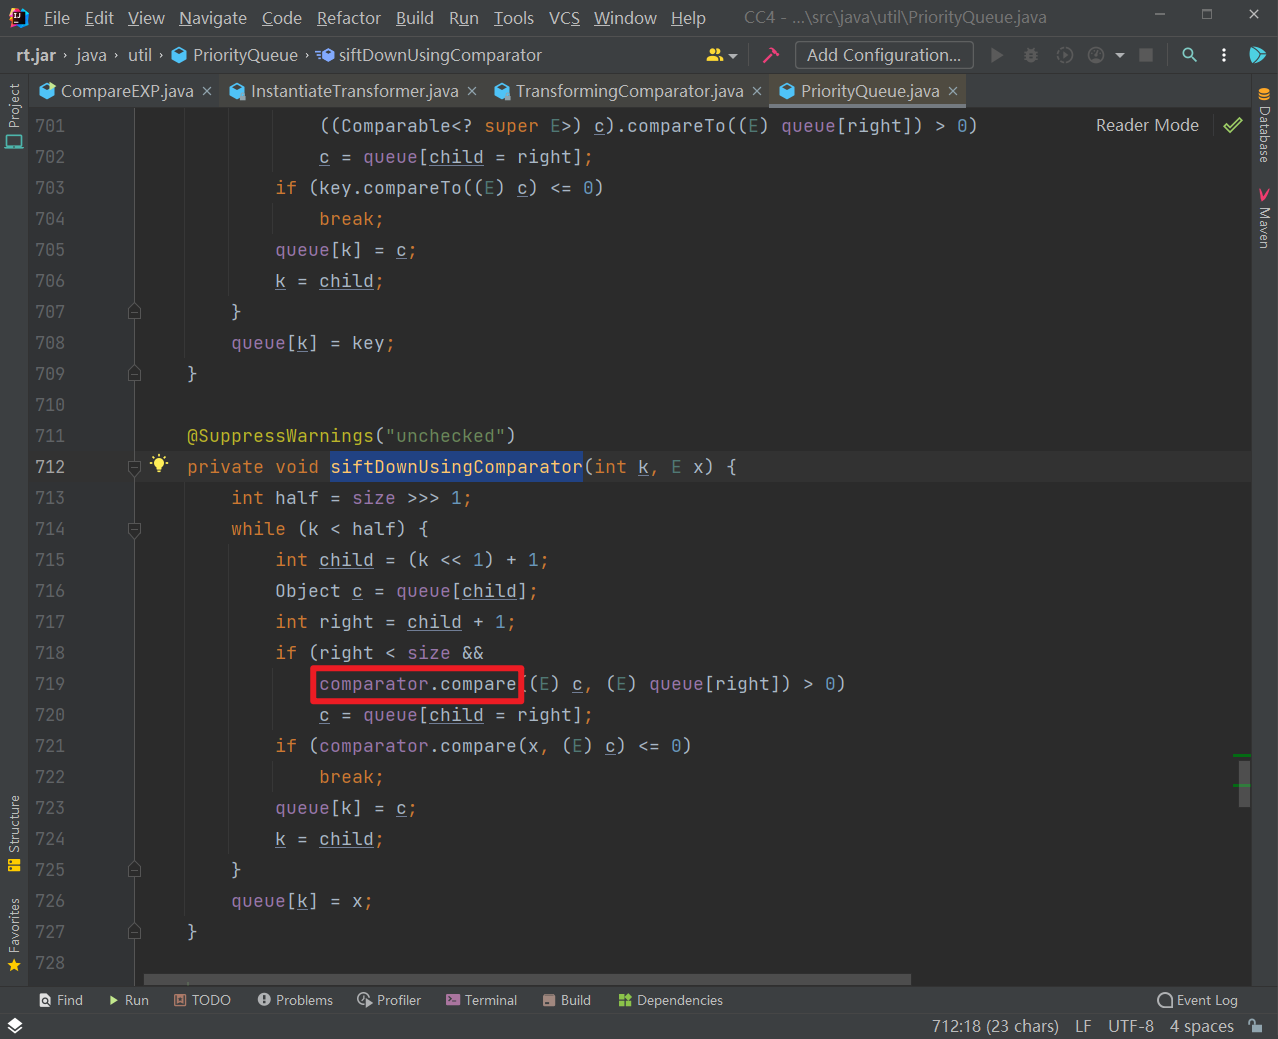Open the Terminal tool window
The width and height of the screenshot is (1278, 1039).
pyautogui.click(x=481, y=1000)
